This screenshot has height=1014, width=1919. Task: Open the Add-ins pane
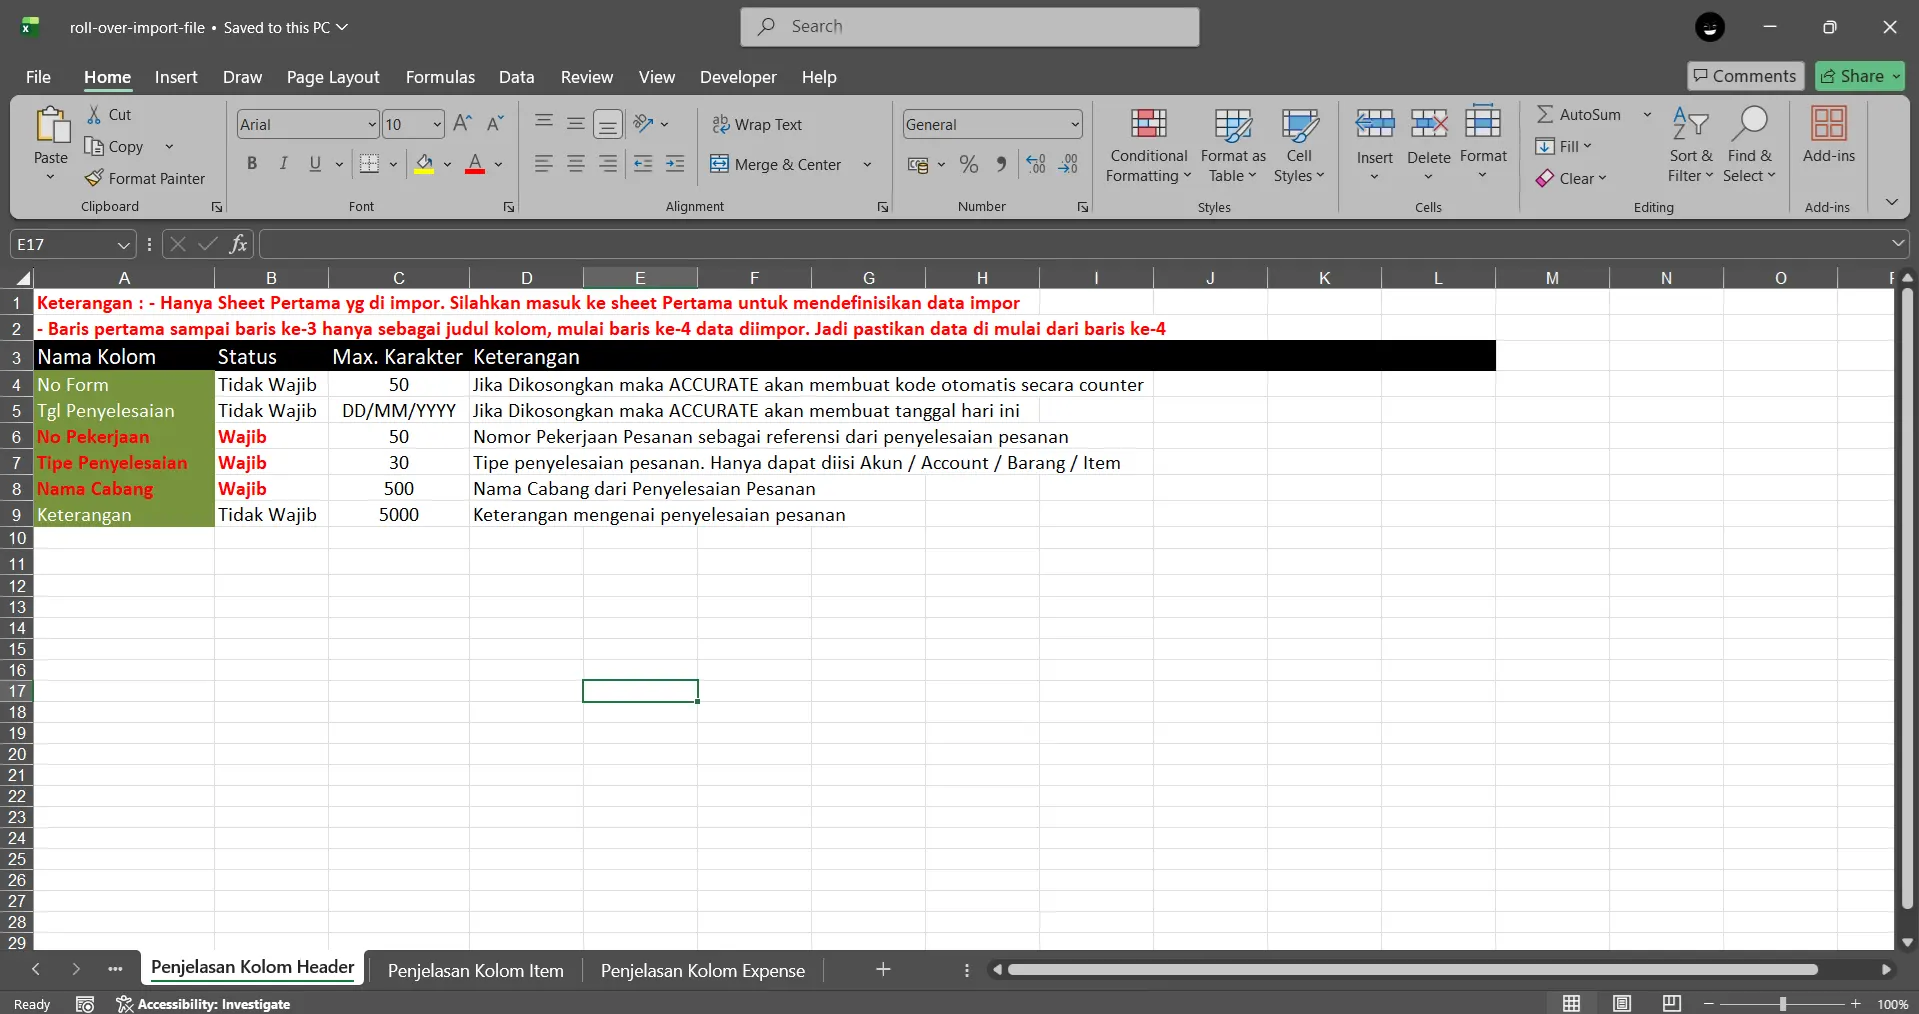click(x=1828, y=135)
